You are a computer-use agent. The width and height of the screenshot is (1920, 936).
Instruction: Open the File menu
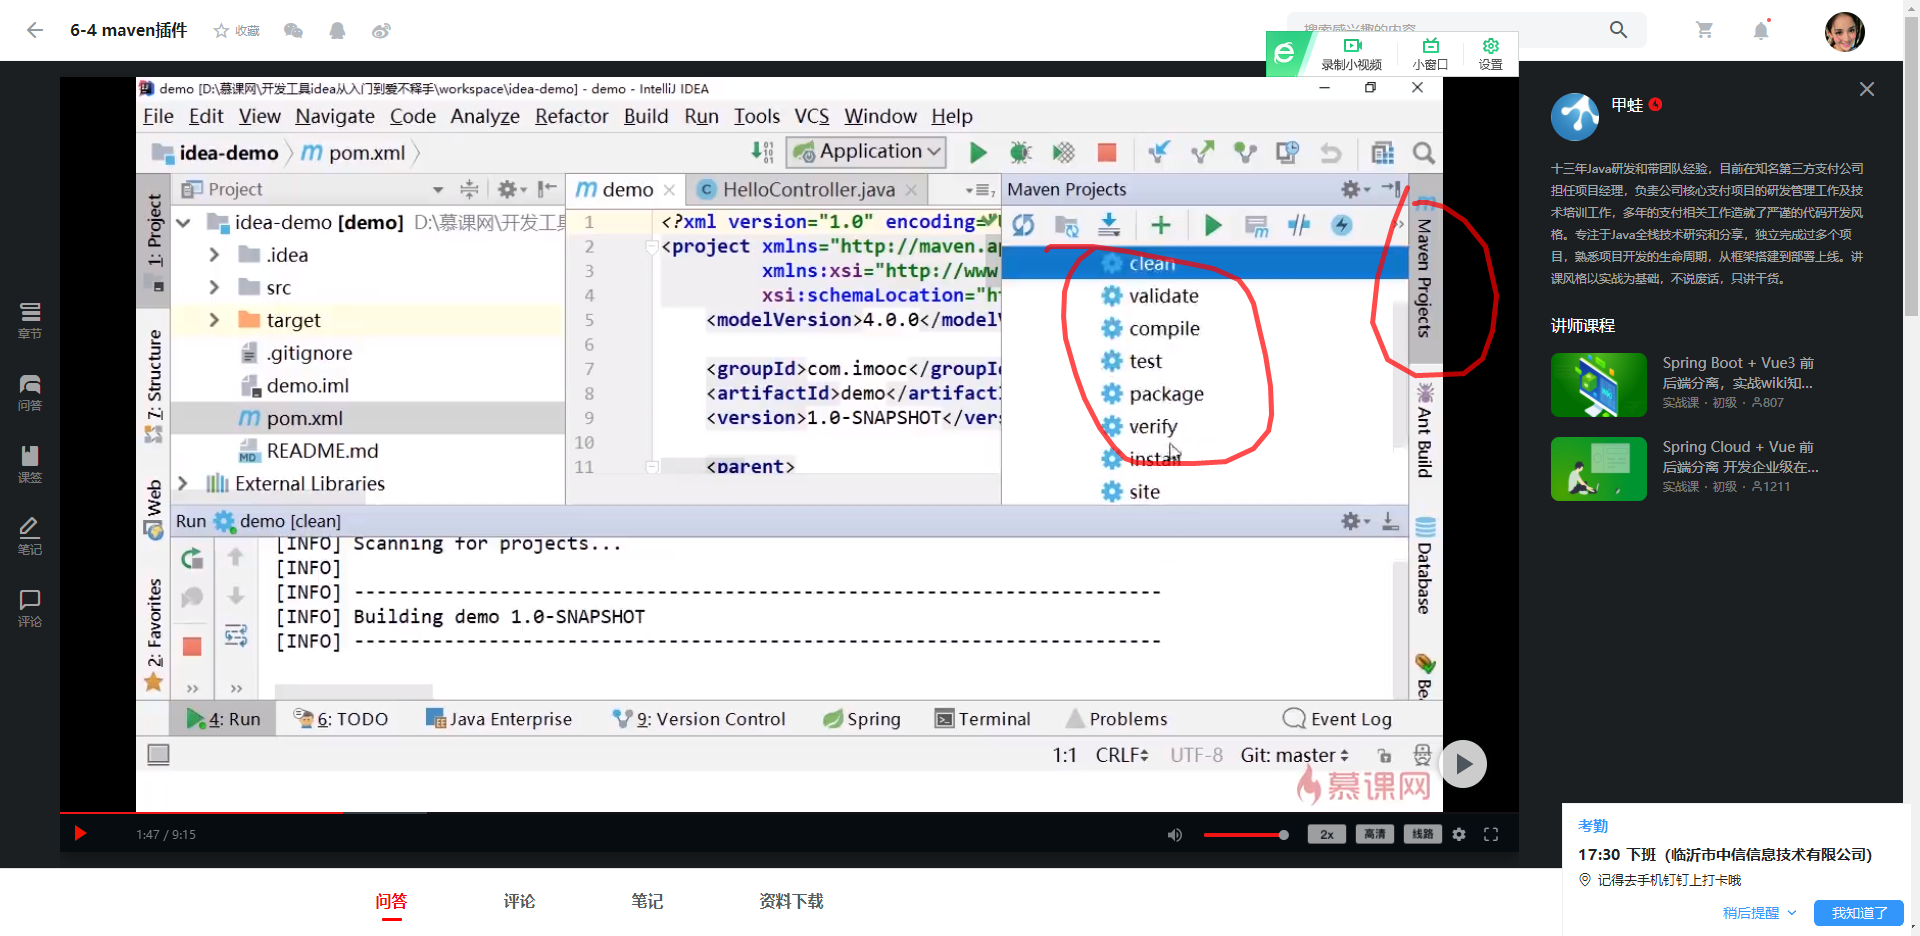pos(158,116)
